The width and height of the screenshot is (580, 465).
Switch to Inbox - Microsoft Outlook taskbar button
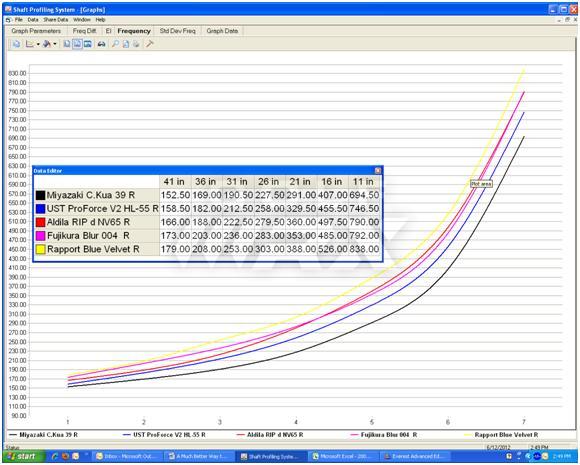[127, 456]
